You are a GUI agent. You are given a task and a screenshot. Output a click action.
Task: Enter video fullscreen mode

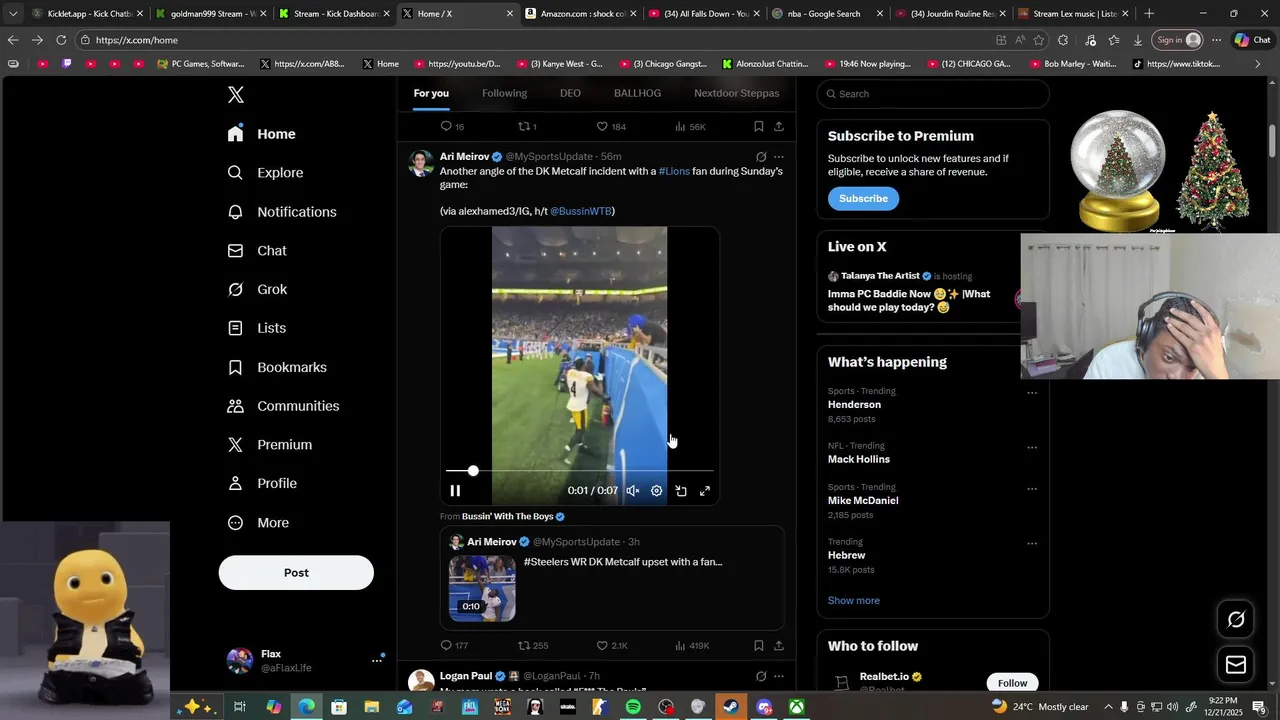click(x=705, y=491)
